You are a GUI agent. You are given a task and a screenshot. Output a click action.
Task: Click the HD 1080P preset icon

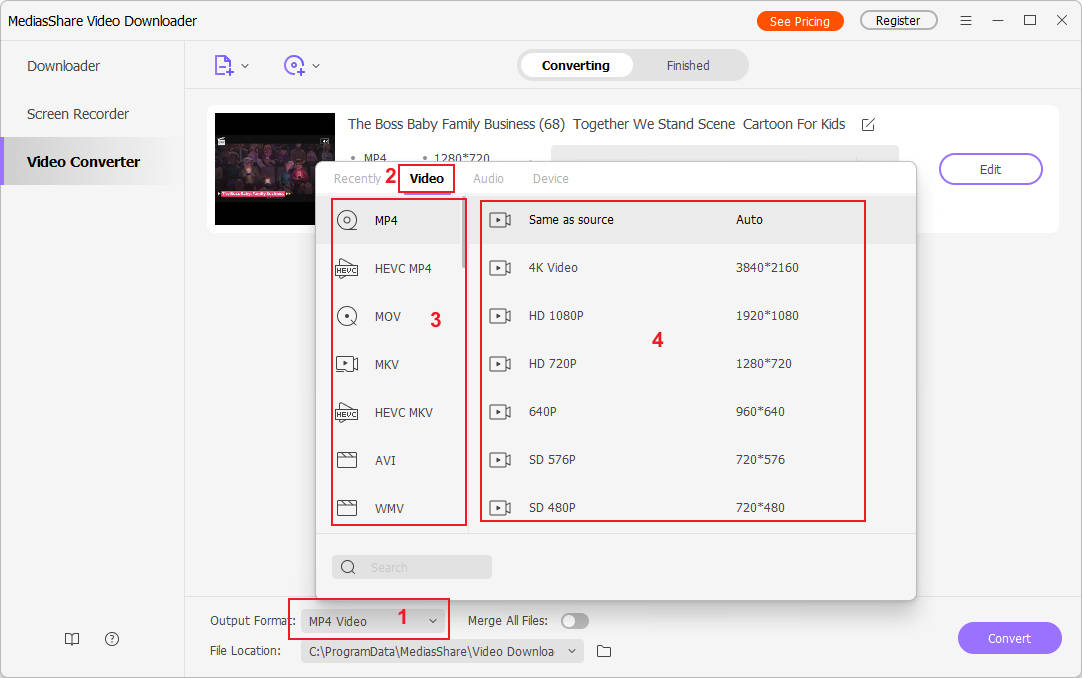pyautogui.click(x=500, y=316)
